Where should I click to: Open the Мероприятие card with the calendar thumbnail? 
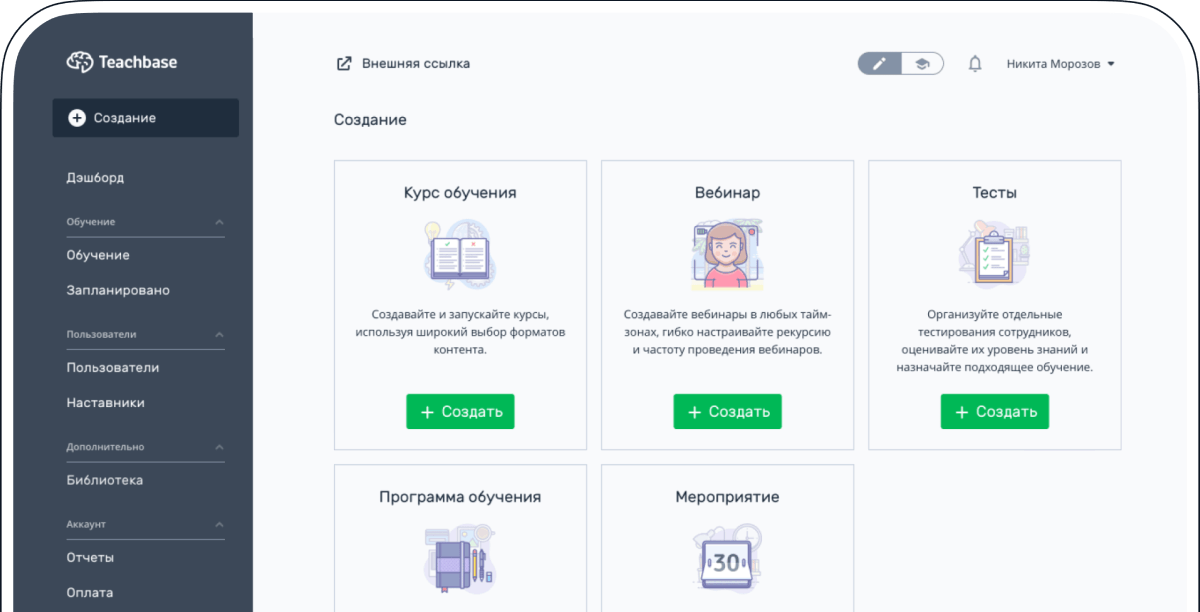point(727,560)
